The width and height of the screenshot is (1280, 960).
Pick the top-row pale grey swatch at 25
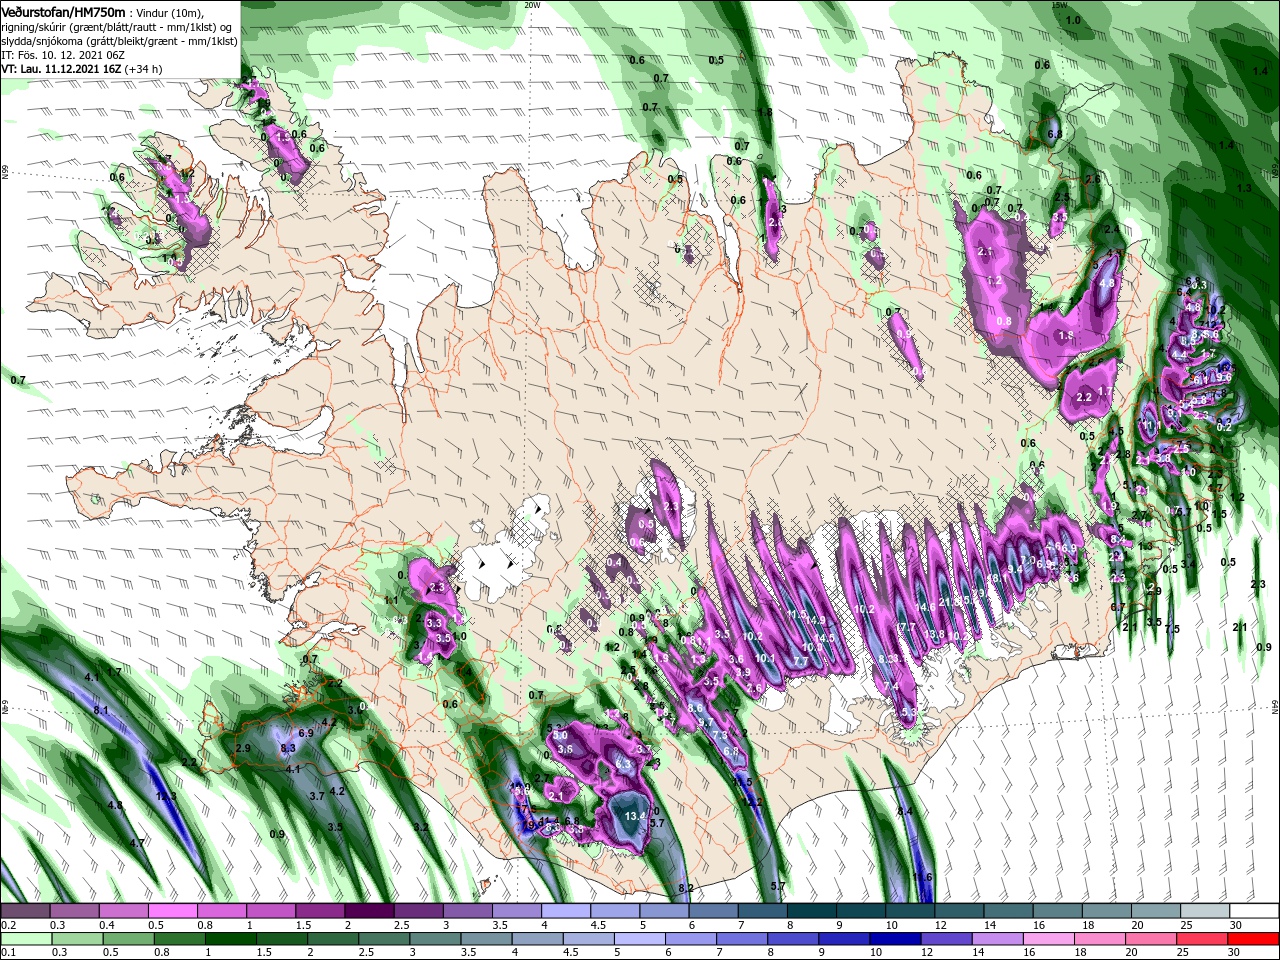[x=1204, y=911]
